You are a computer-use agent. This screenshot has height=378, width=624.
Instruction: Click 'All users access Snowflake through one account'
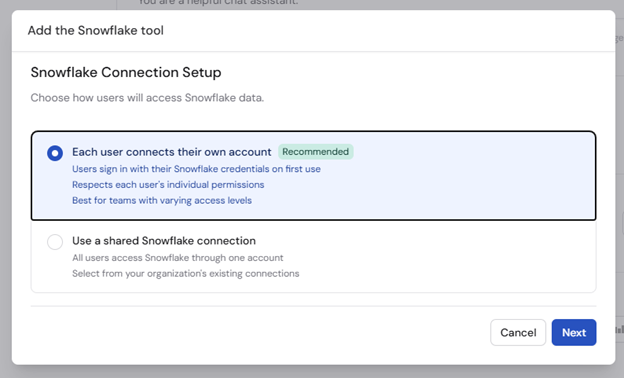pyautogui.click(x=177, y=258)
